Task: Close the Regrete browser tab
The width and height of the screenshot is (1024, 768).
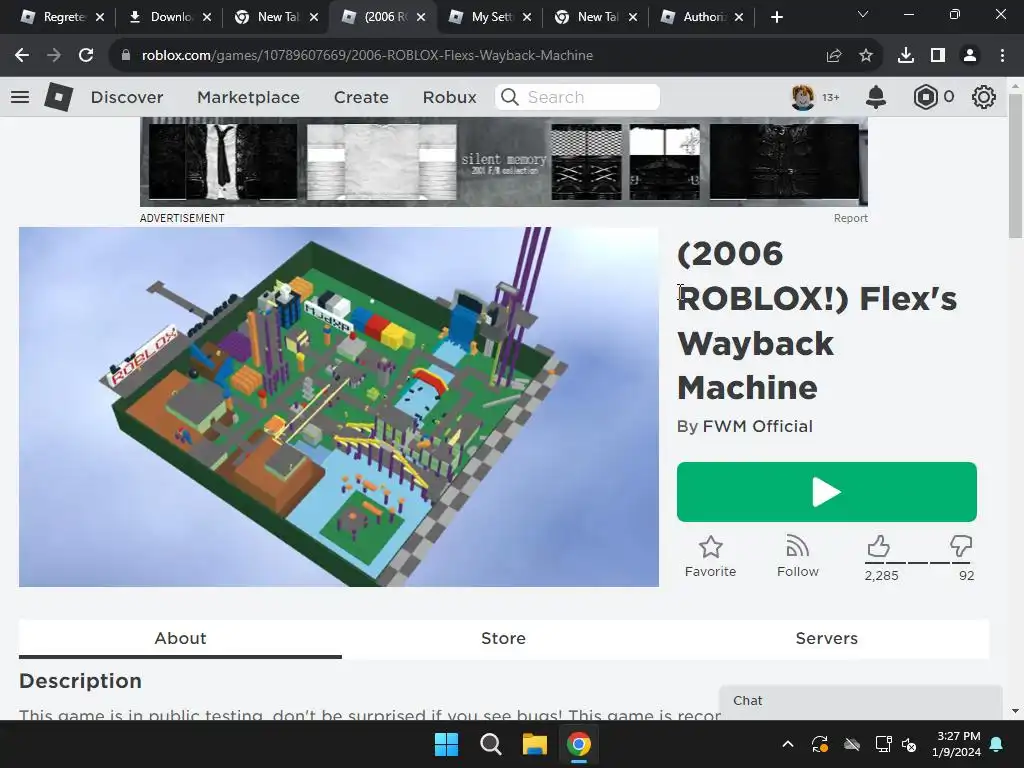Action: (100, 17)
